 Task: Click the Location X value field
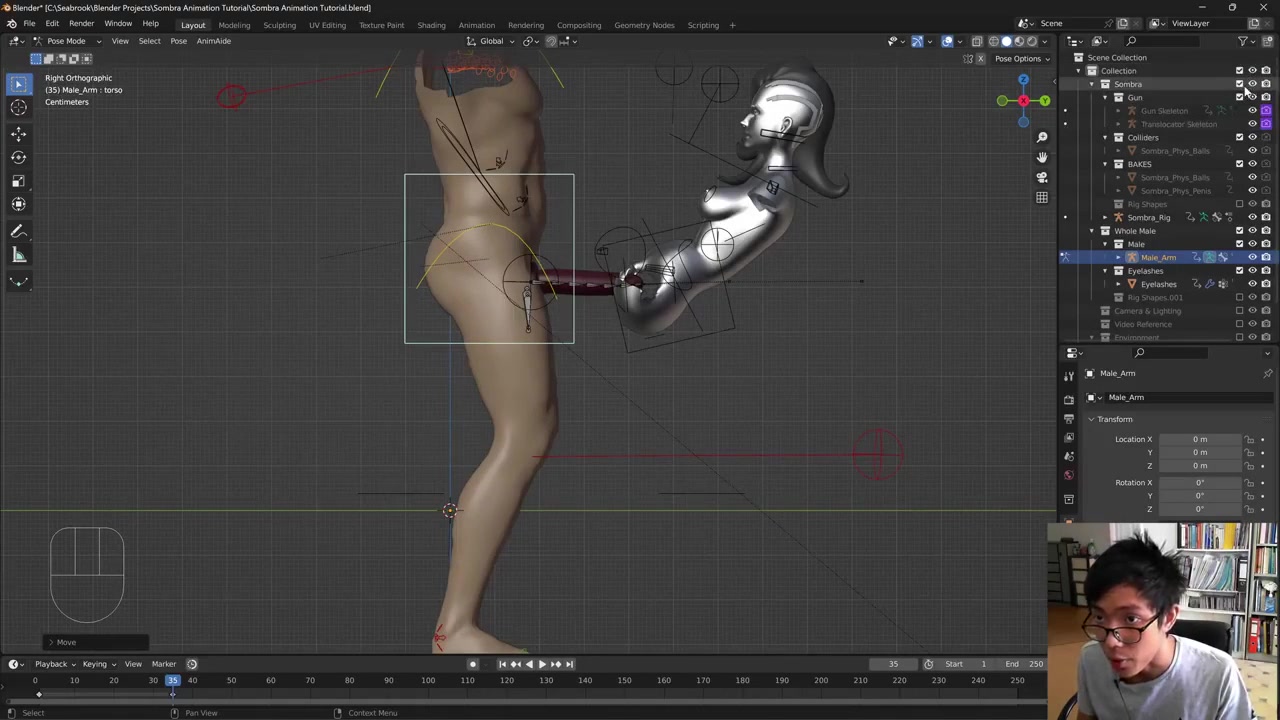(1199, 439)
